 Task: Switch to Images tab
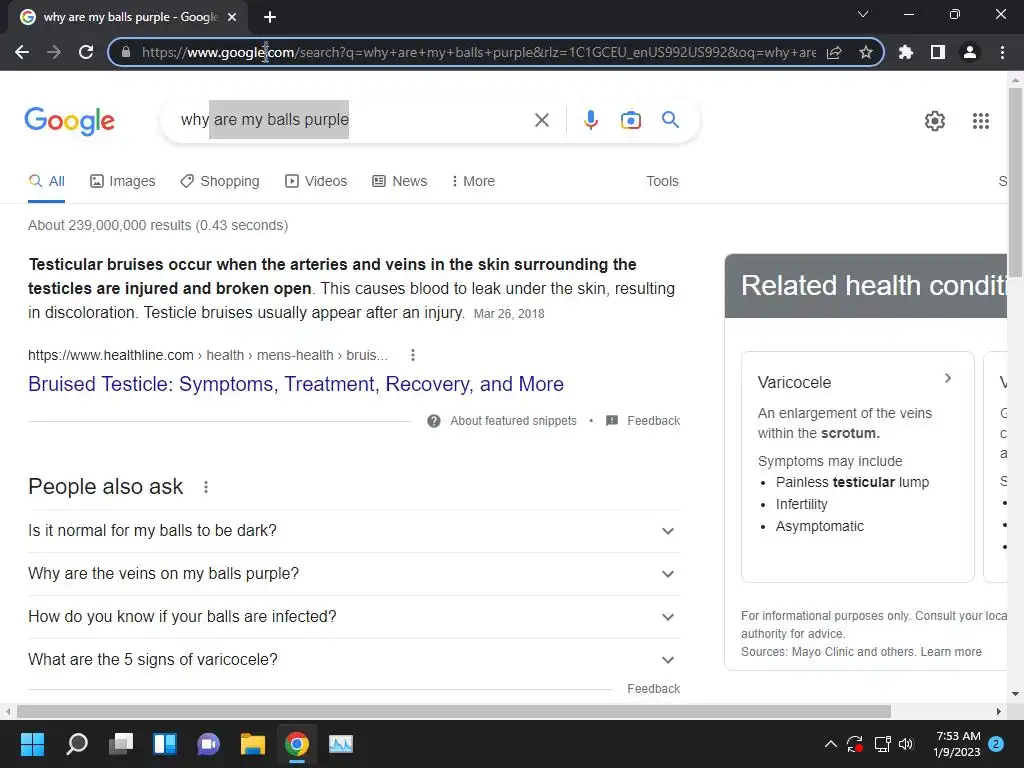coord(123,181)
